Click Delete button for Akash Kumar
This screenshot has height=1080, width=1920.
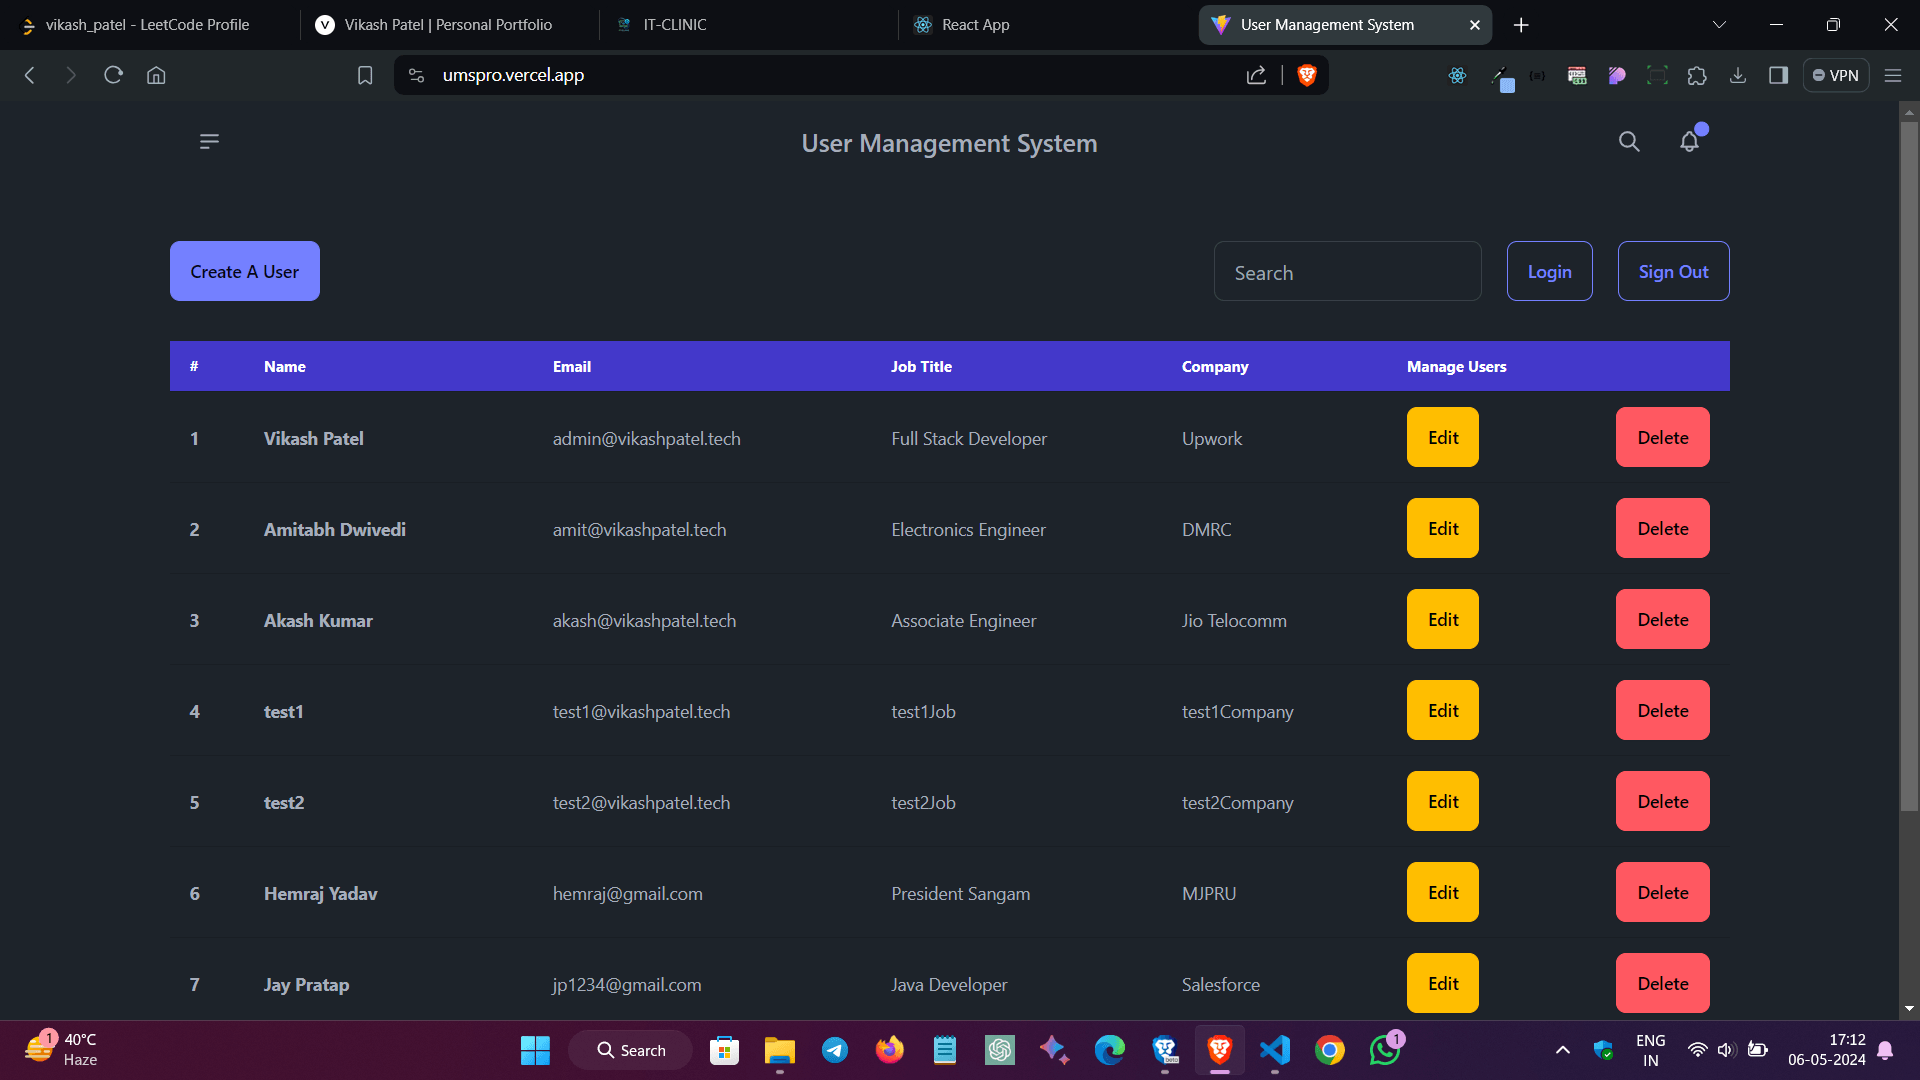1663,620
